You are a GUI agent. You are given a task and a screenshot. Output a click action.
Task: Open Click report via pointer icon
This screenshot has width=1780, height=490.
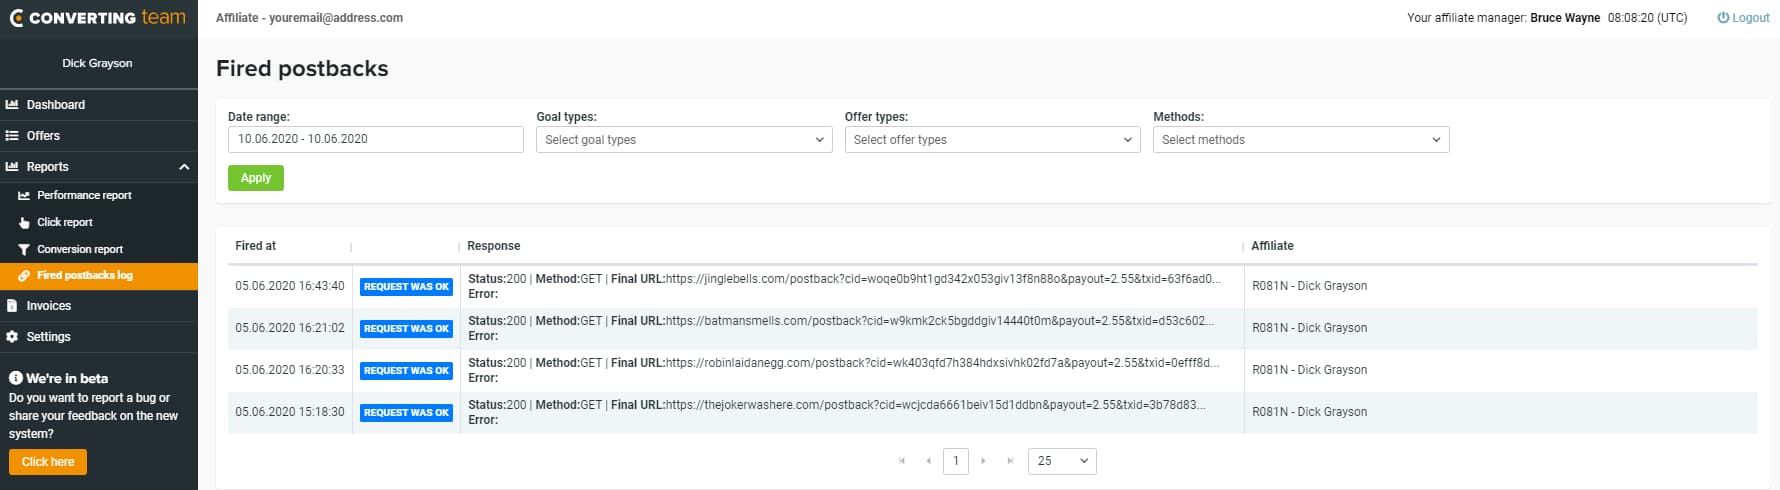[24, 223]
